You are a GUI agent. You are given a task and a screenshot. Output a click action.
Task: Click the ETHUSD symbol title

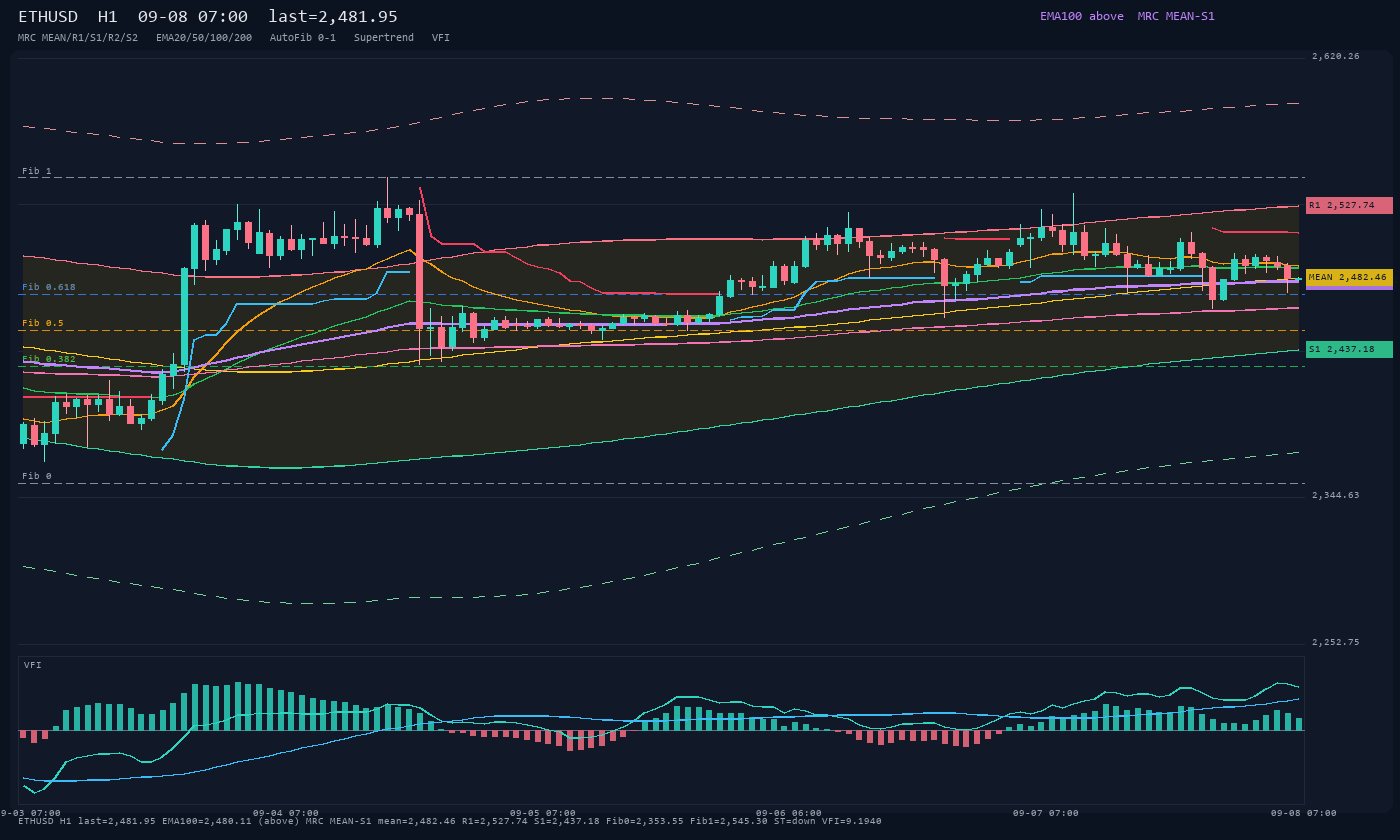point(47,17)
